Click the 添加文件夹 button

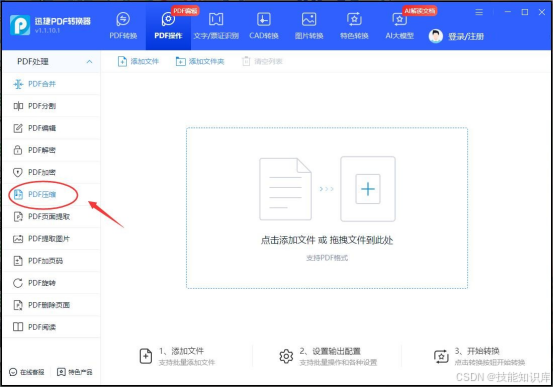200,61
